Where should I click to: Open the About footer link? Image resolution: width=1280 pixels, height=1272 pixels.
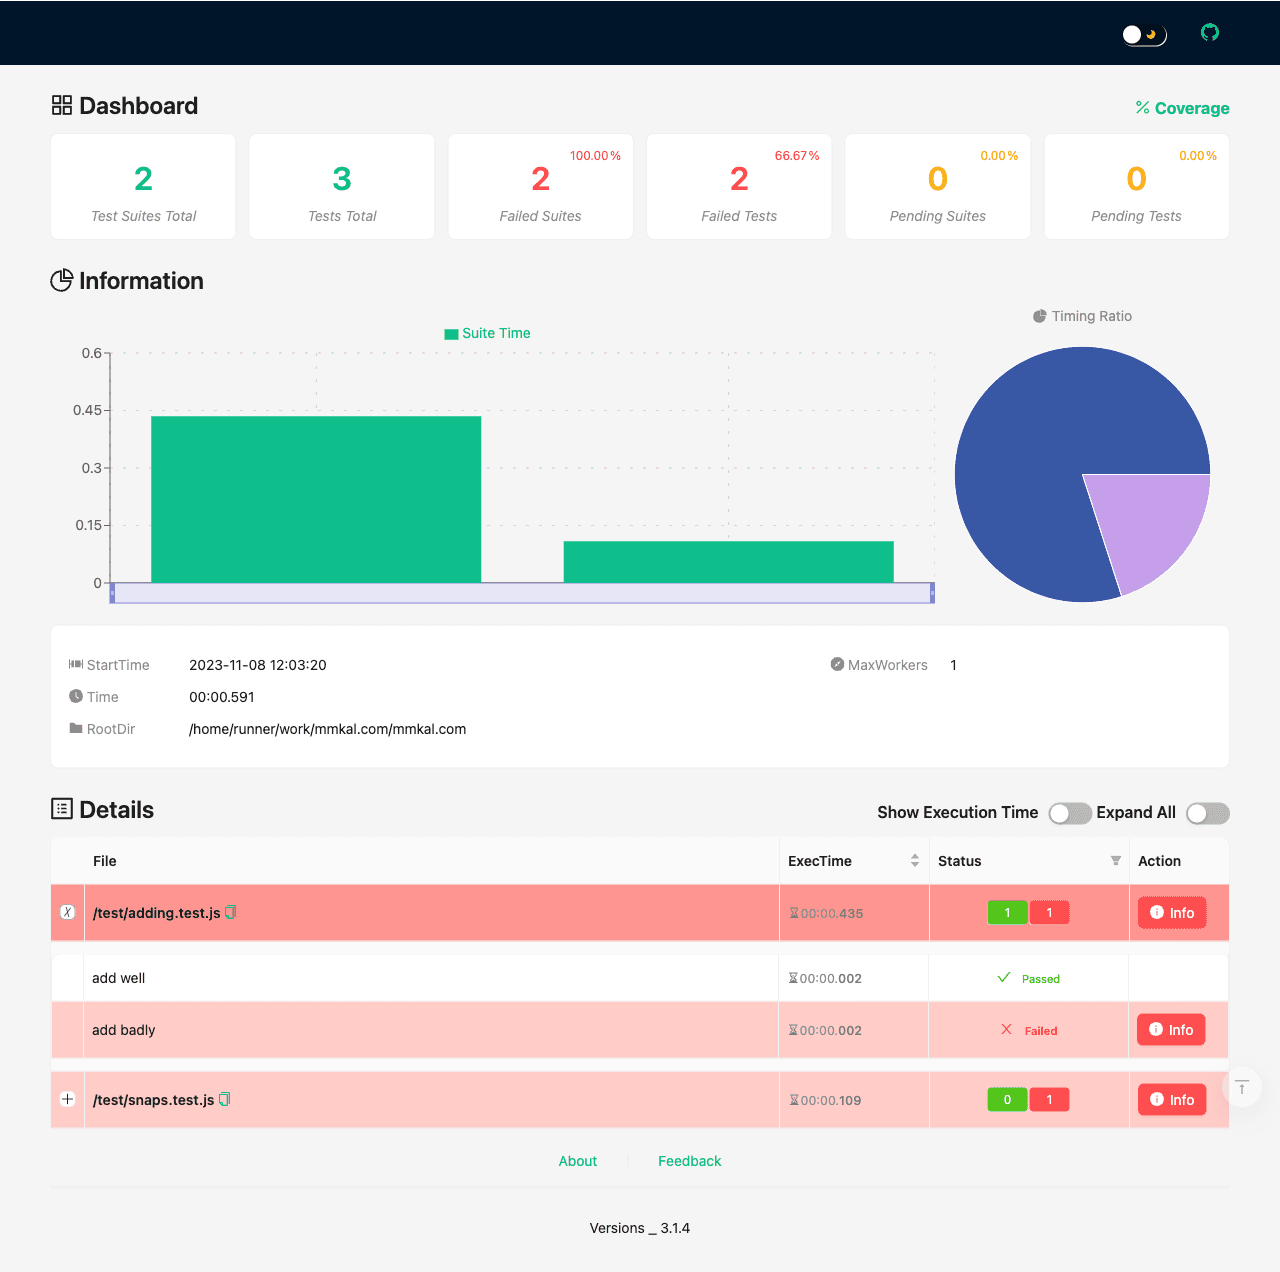tap(577, 1161)
